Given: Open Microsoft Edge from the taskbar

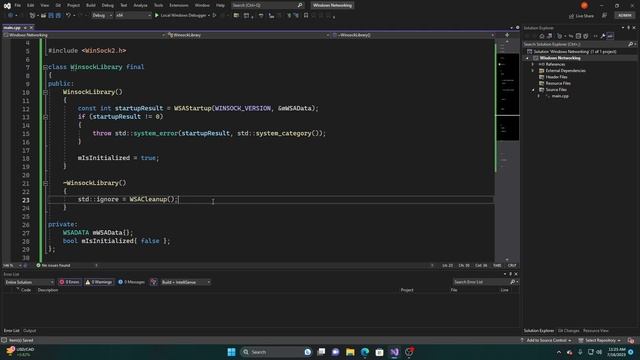Looking at the screenshot, I should click(x=365, y=352).
